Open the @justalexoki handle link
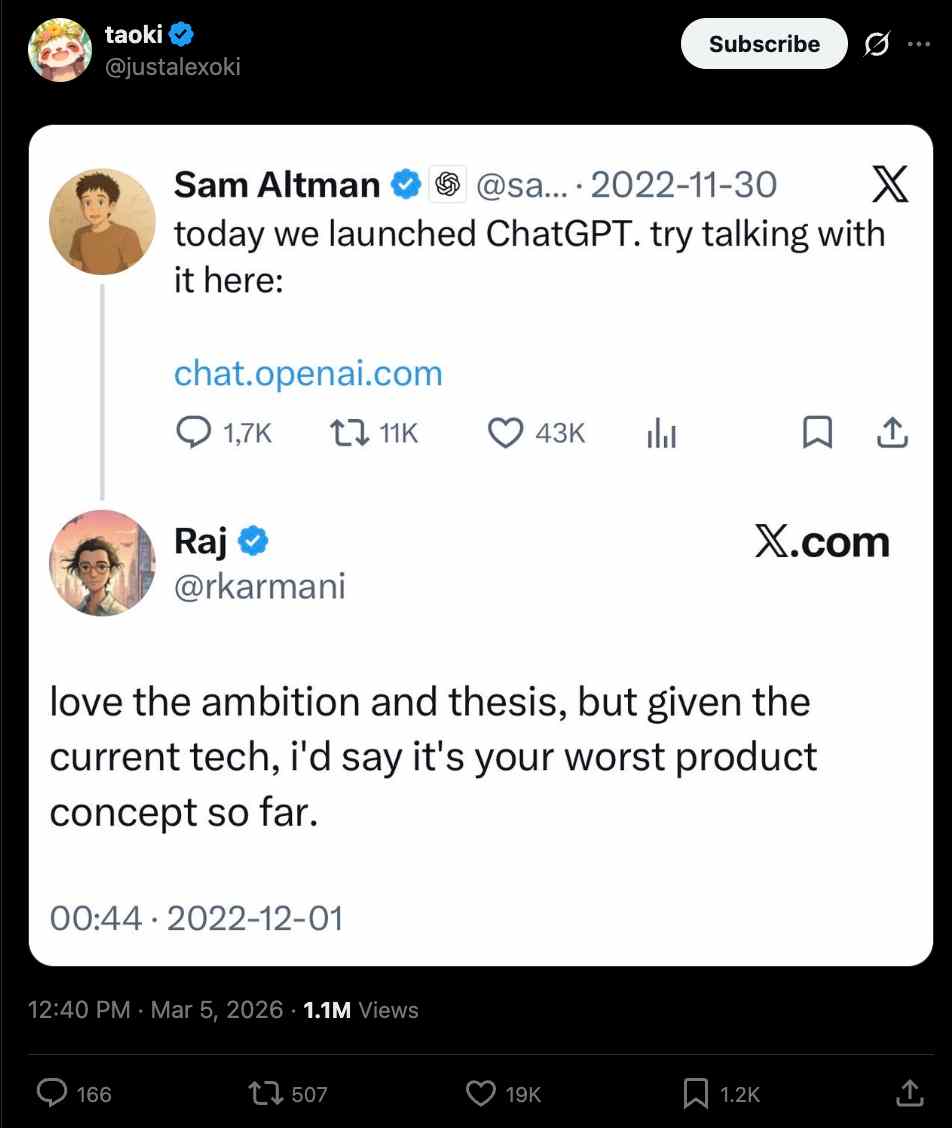Screen dimensions: 952x1128 [172, 67]
